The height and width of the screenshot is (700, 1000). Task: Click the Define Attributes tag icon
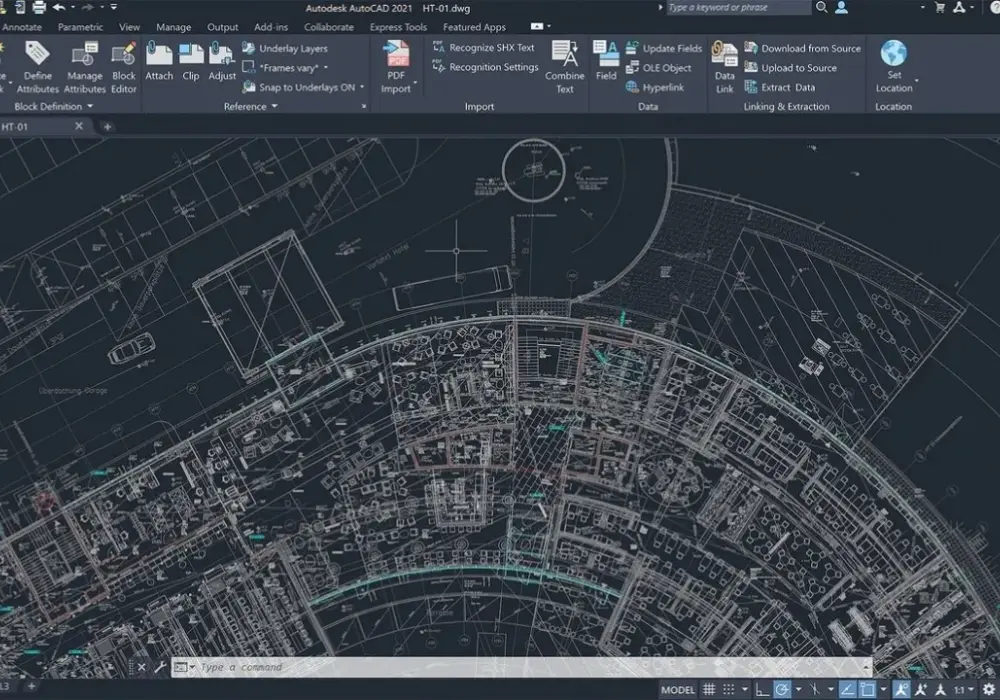37,54
